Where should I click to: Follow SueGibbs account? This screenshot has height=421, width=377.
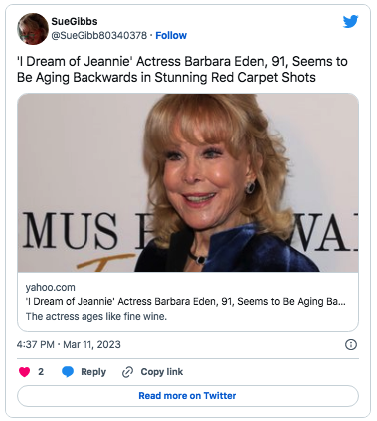(x=171, y=35)
